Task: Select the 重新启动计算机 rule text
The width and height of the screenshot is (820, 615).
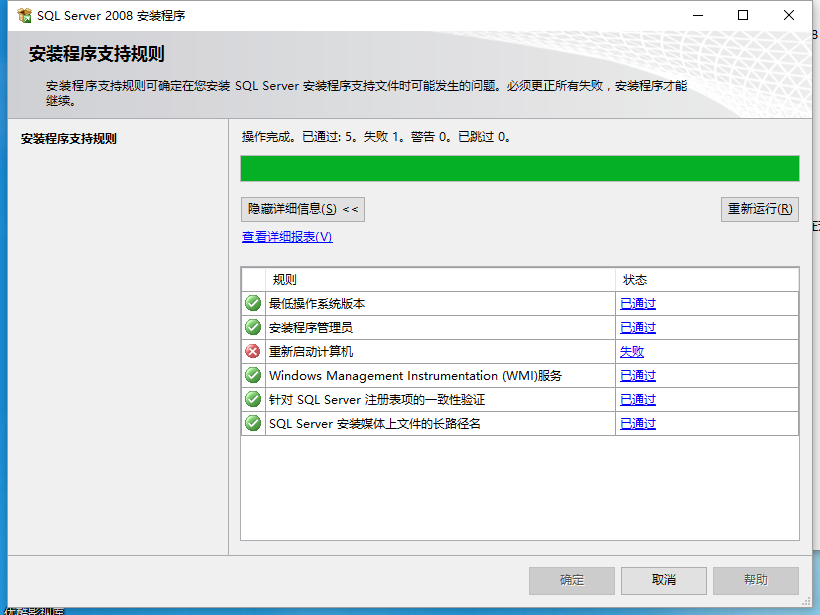Action: coord(311,351)
